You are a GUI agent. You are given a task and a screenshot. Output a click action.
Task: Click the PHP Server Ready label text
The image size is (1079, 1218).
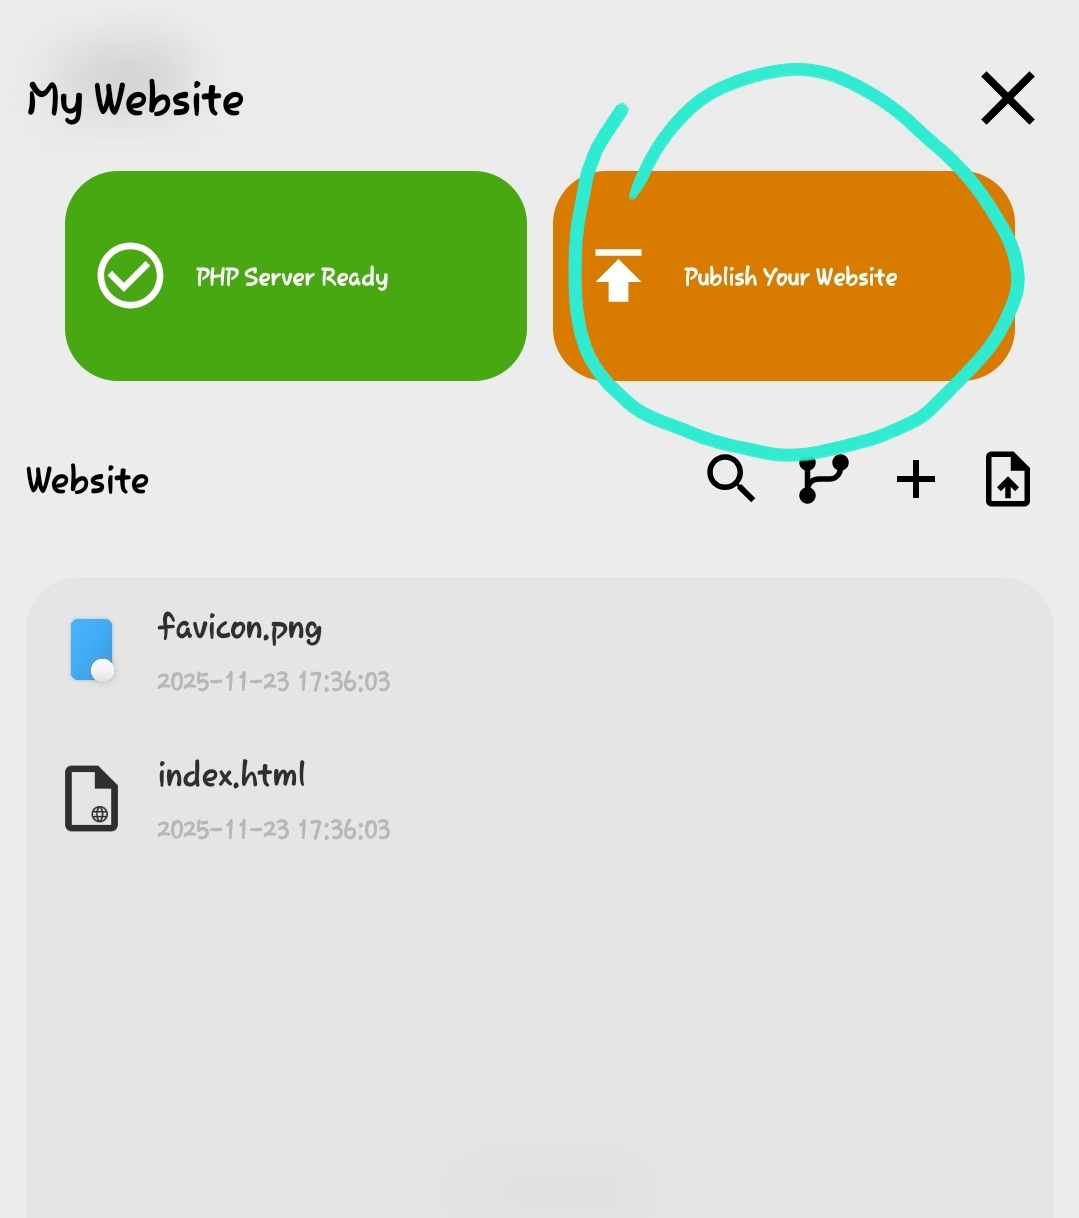292,277
